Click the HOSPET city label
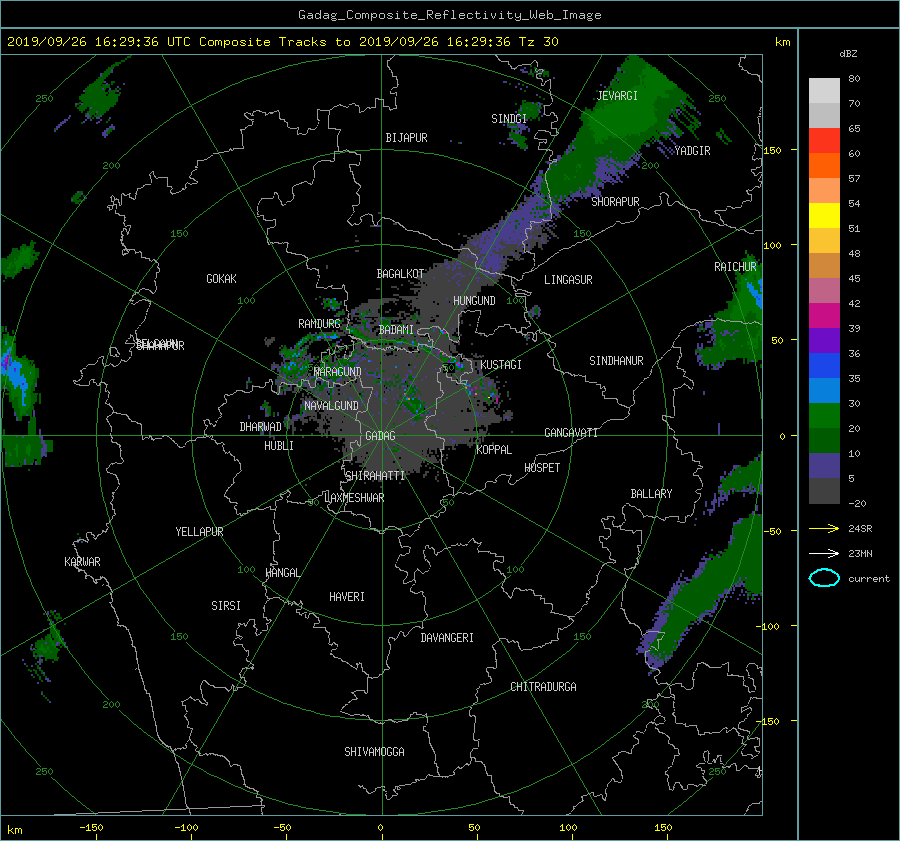Image resolution: width=900 pixels, height=841 pixels. click(x=542, y=468)
